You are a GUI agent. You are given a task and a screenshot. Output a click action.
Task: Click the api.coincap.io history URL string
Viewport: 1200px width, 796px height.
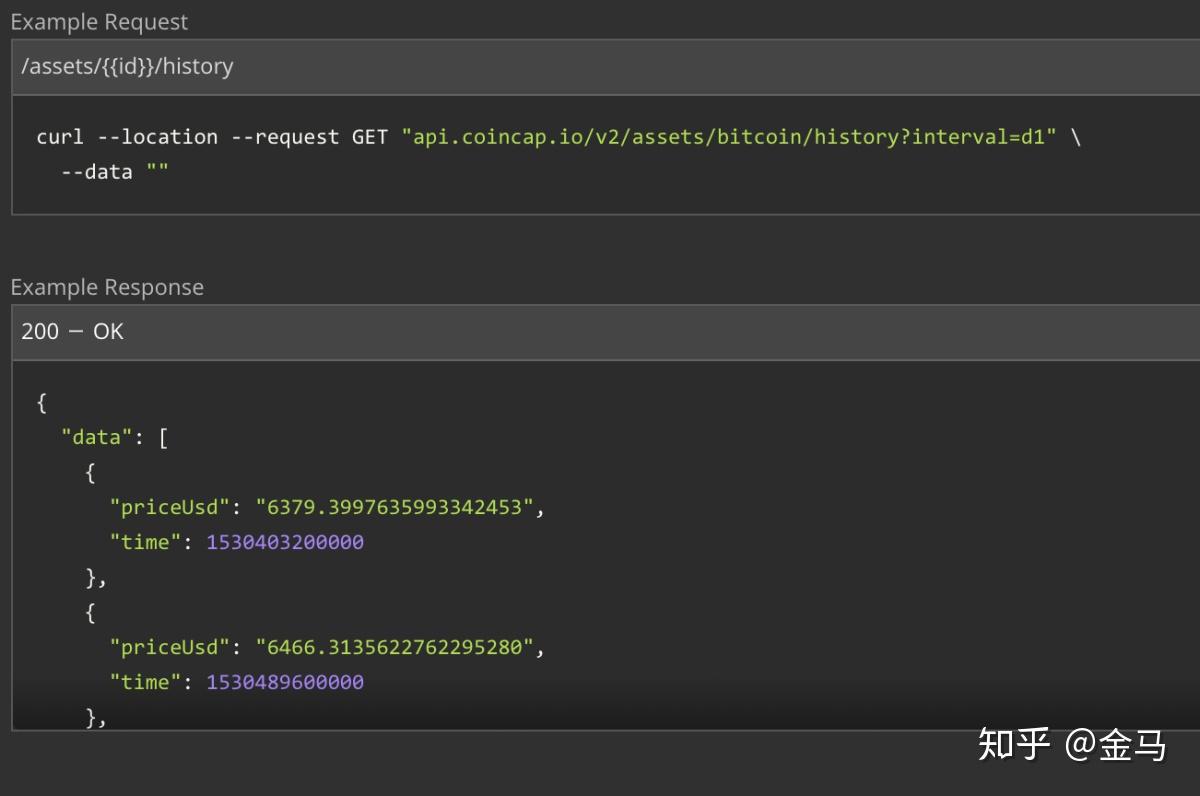[x=729, y=137]
